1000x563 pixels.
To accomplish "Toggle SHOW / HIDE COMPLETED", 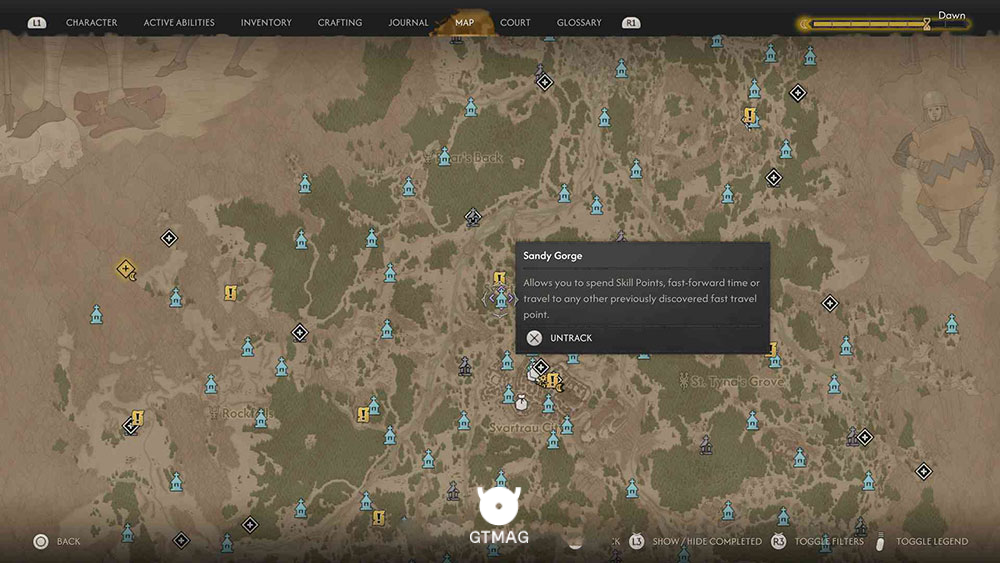I will coord(707,541).
